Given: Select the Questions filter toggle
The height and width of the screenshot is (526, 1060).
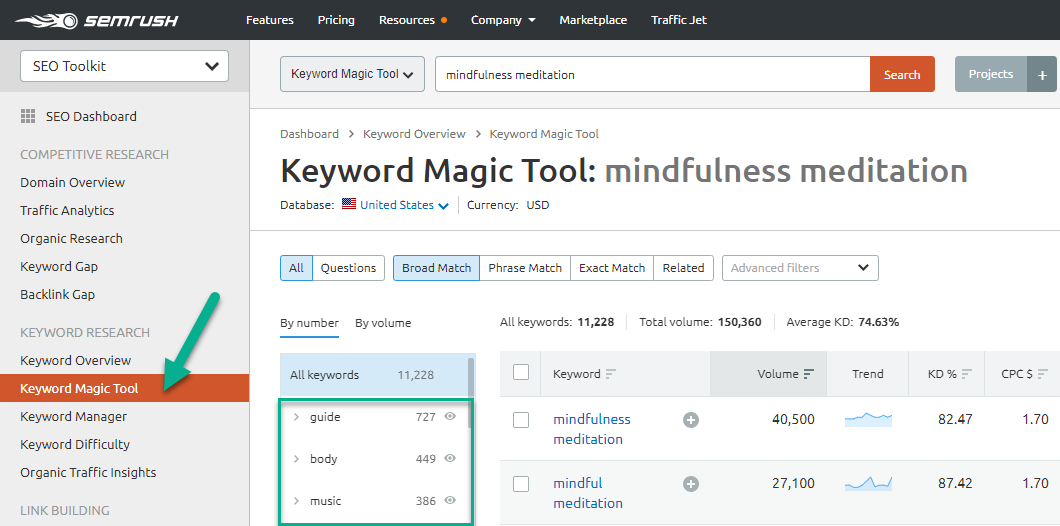Looking at the screenshot, I should [x=348, y=268].
